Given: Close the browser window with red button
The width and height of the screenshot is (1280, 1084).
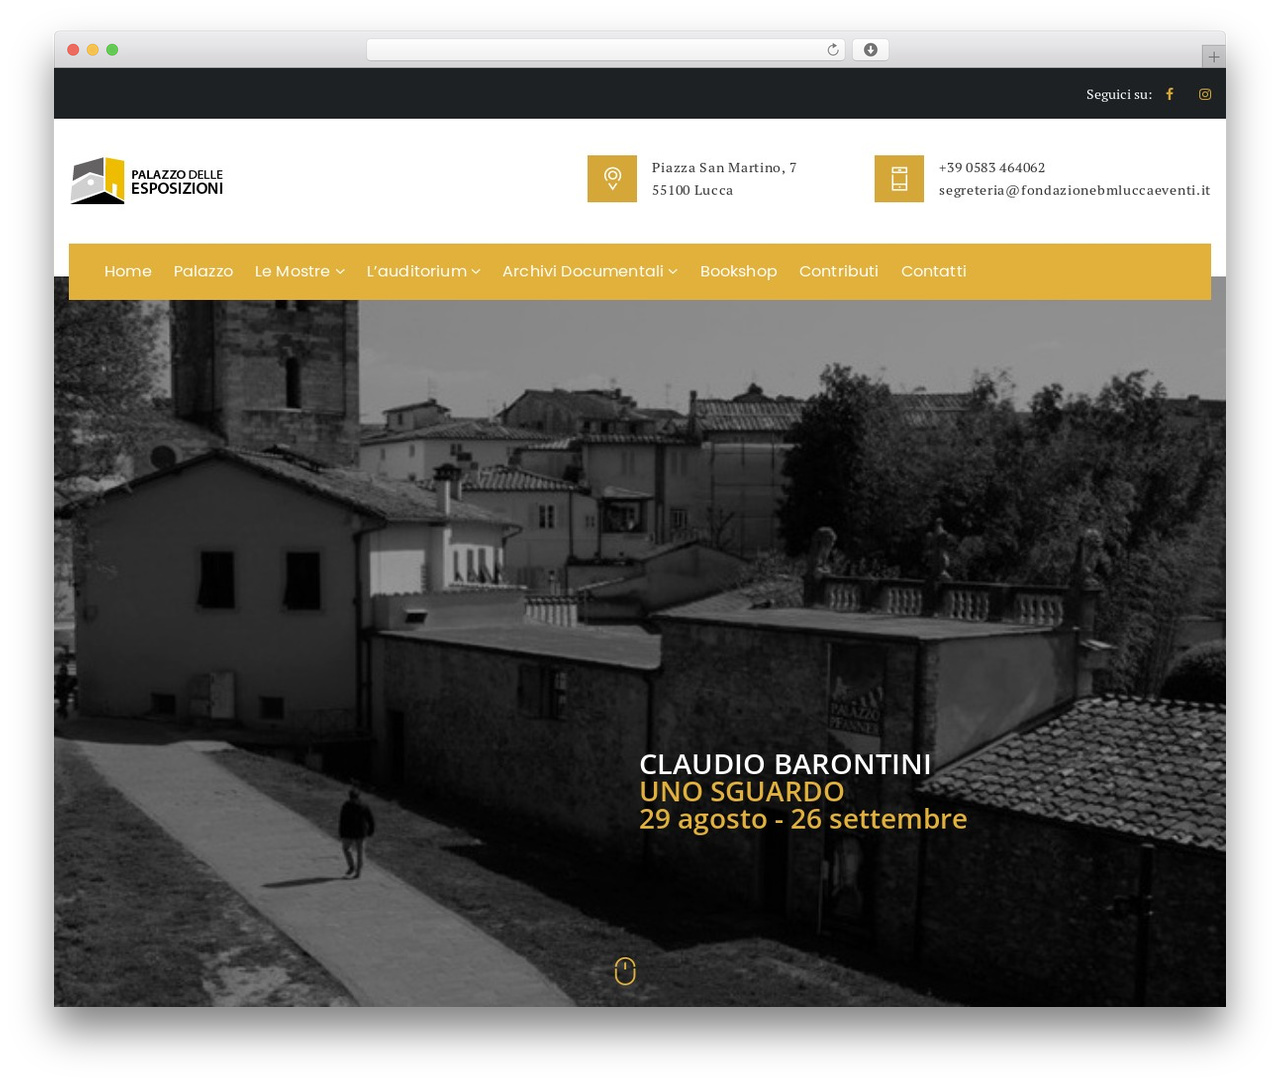Looking at the screenshot, I should coord(73,50).
